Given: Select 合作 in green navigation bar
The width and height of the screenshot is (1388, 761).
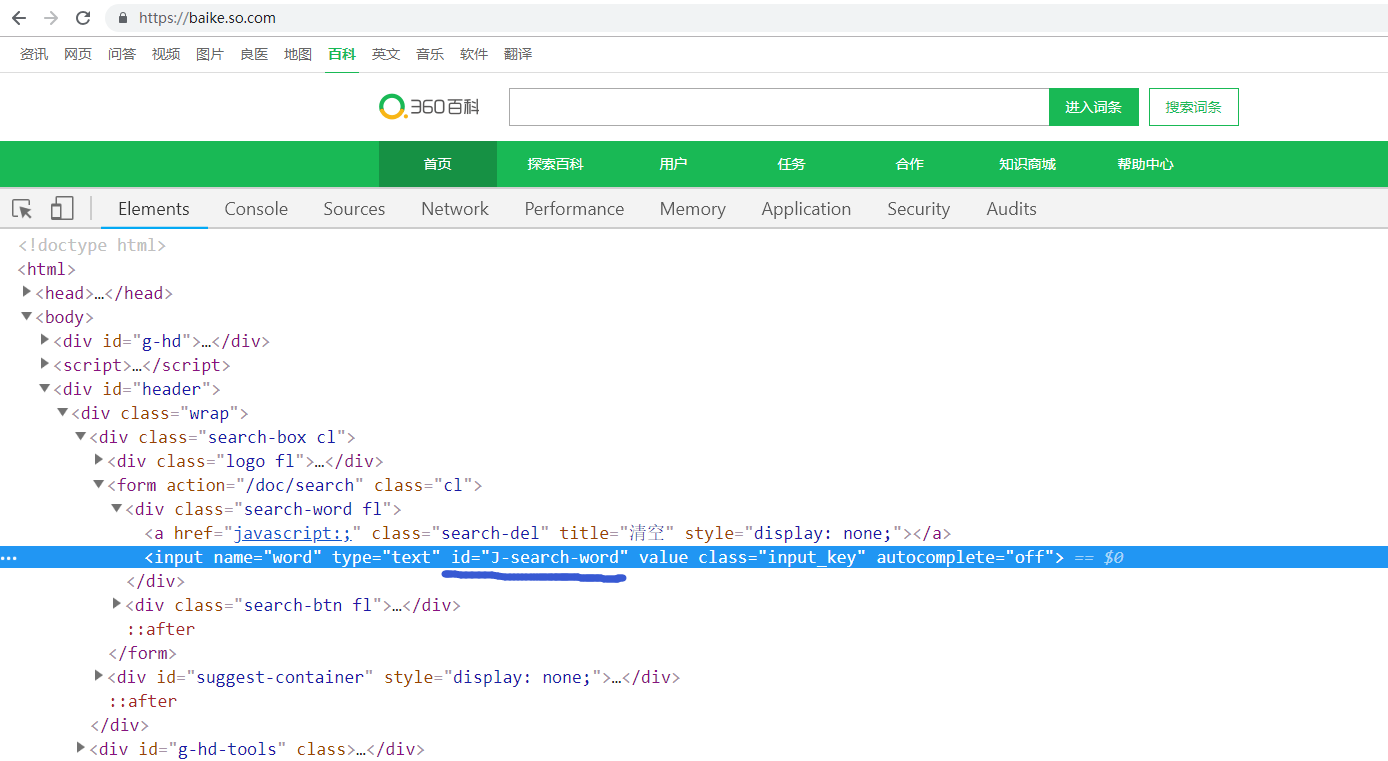Looking at the screenshot, I should 910,164.
